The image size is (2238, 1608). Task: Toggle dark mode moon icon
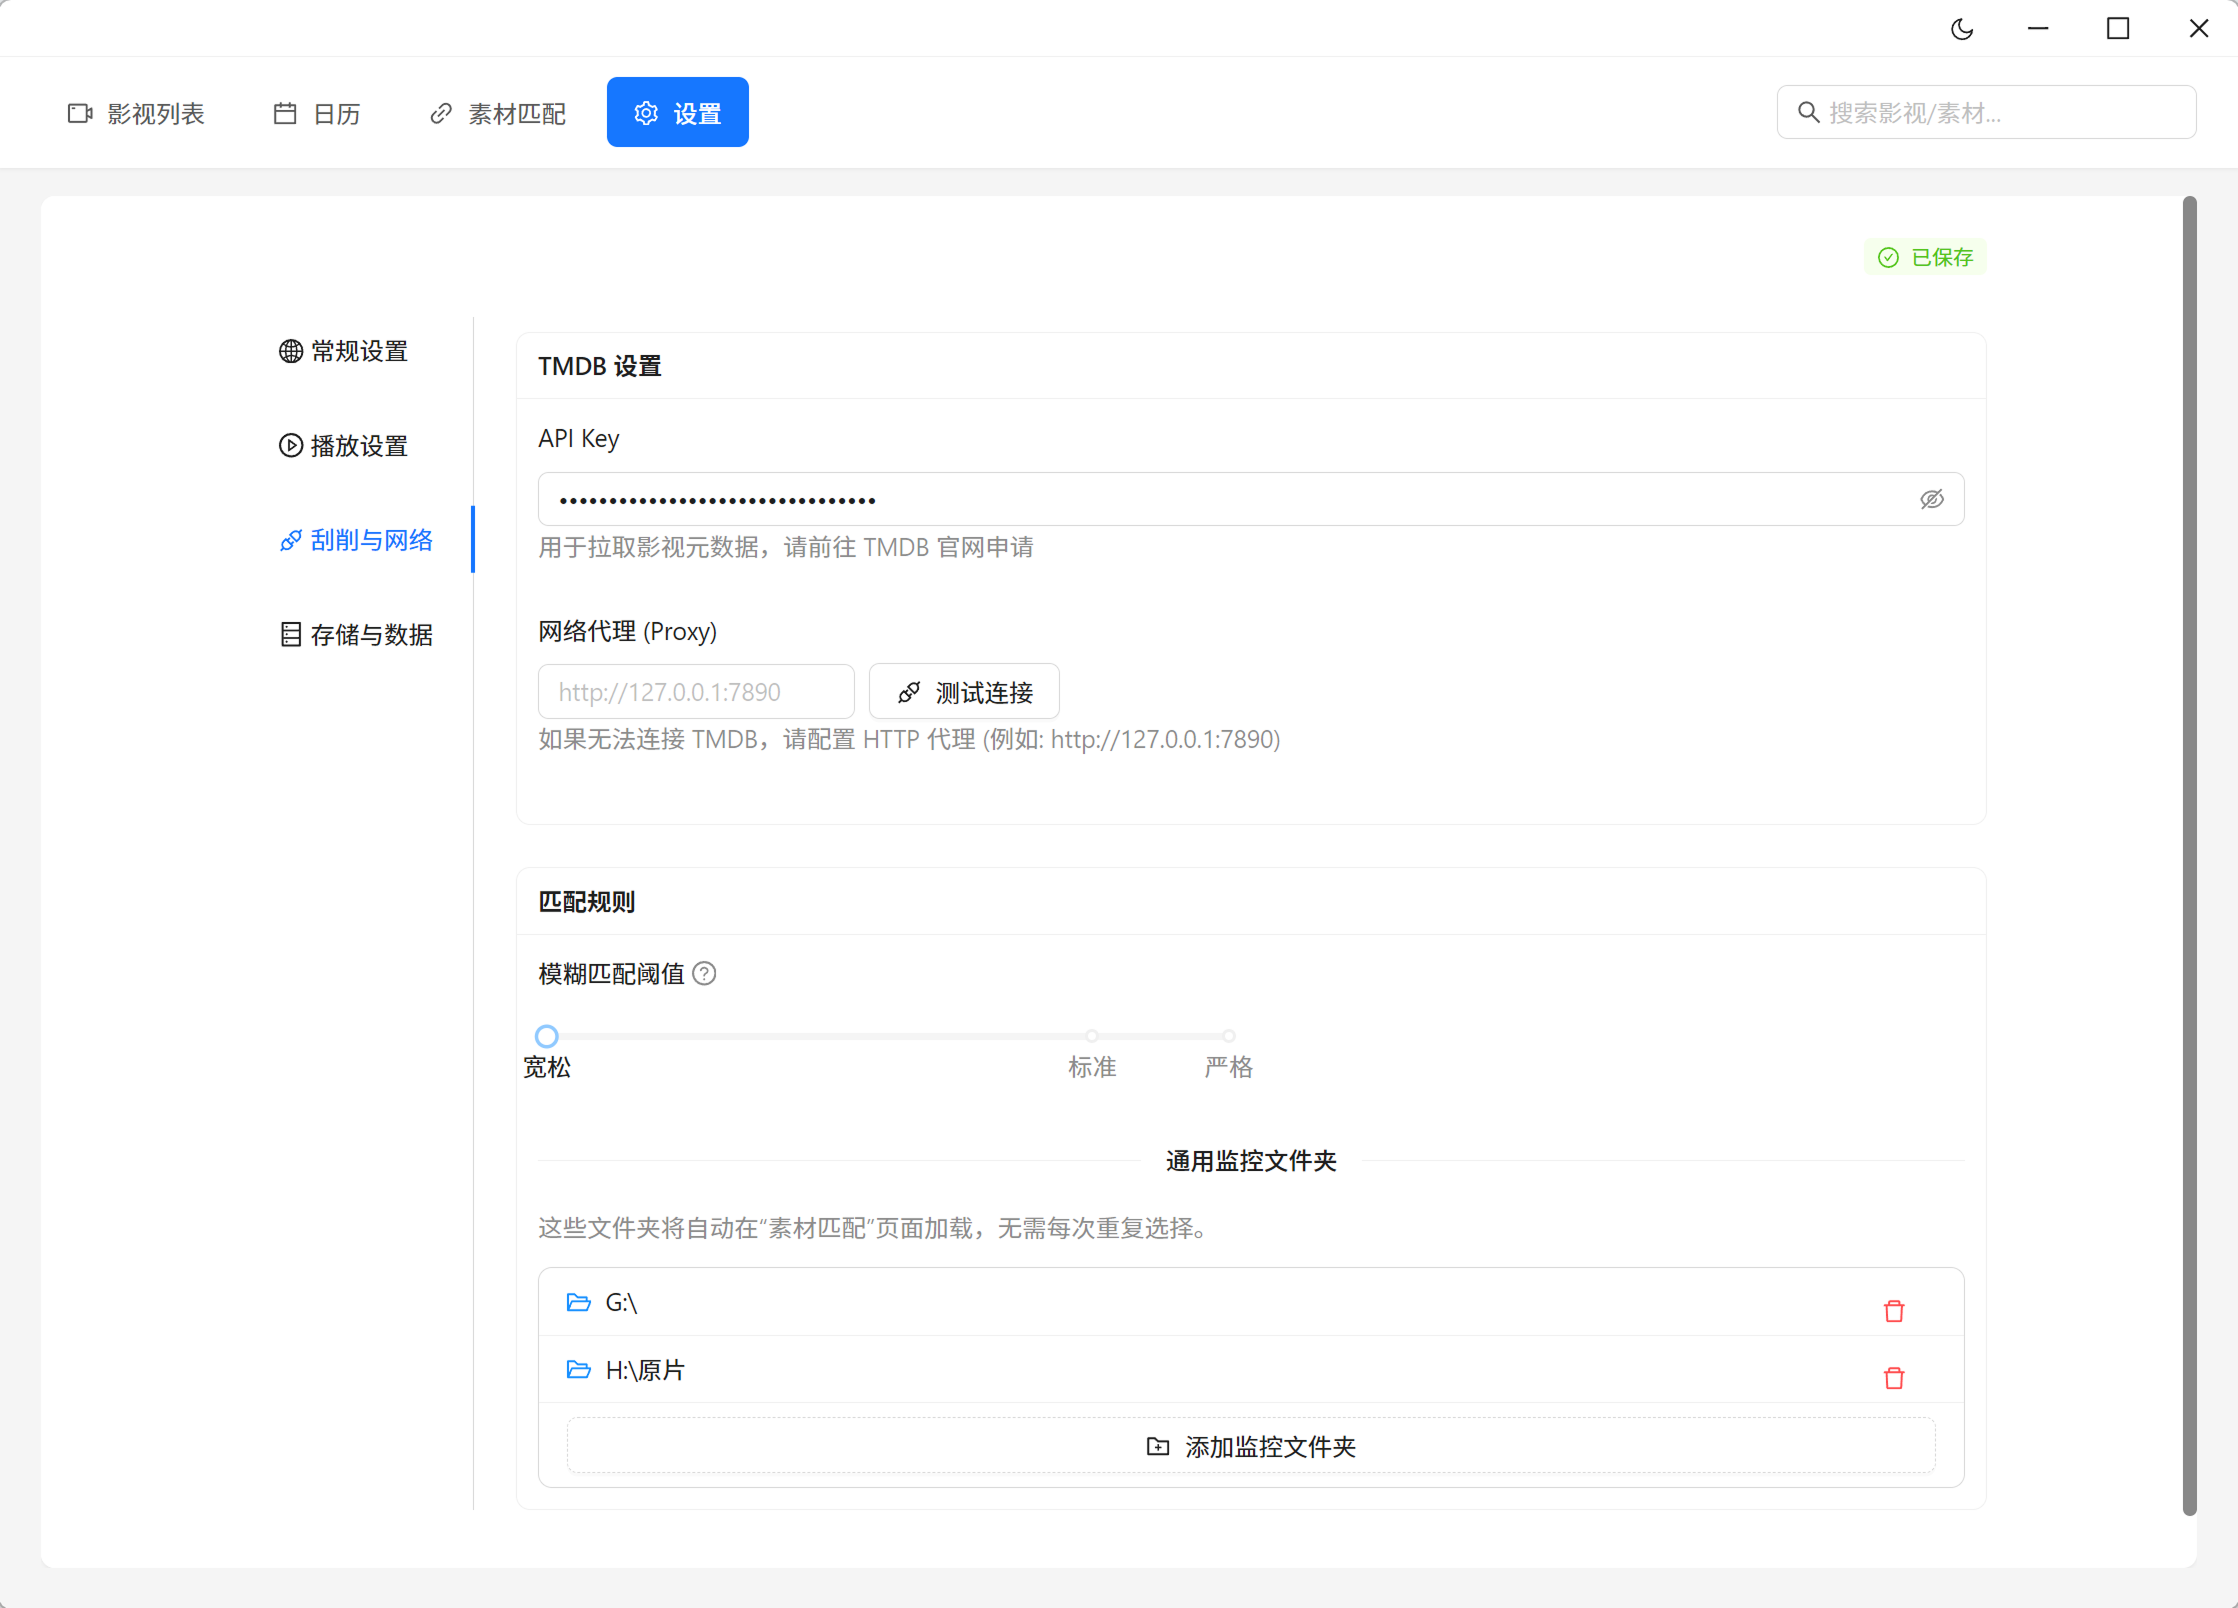tap(1962, 29)
